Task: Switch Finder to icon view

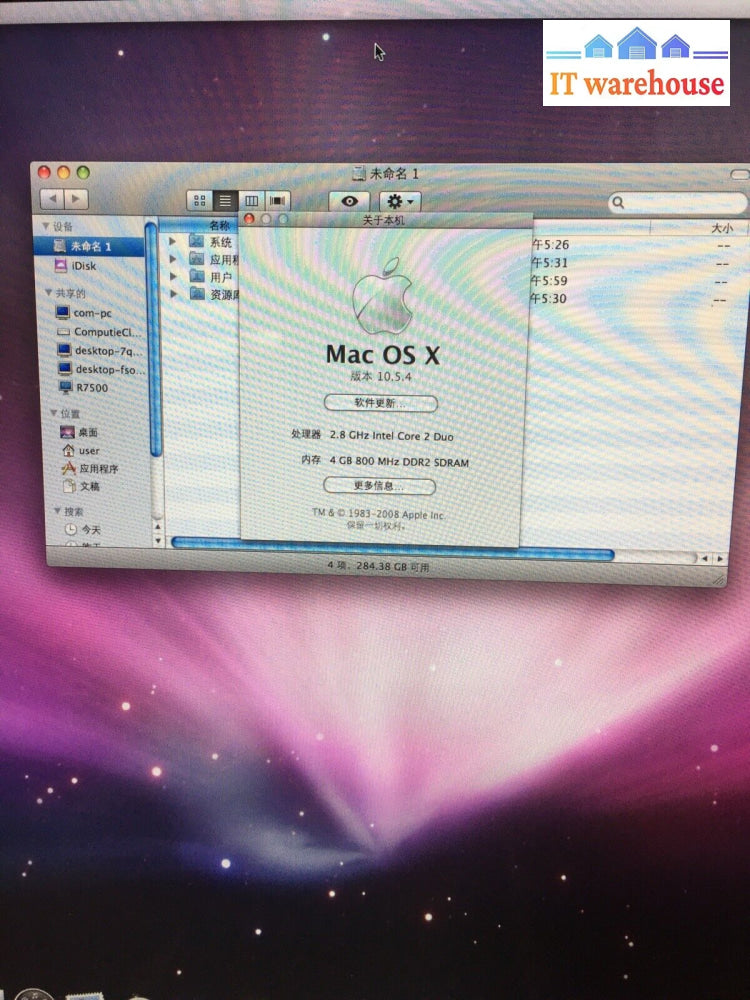Action: (x=200, y=201)
